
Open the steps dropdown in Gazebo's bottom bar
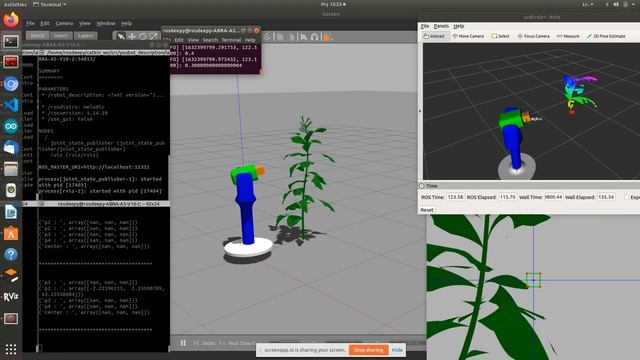[x=222, y=343]
